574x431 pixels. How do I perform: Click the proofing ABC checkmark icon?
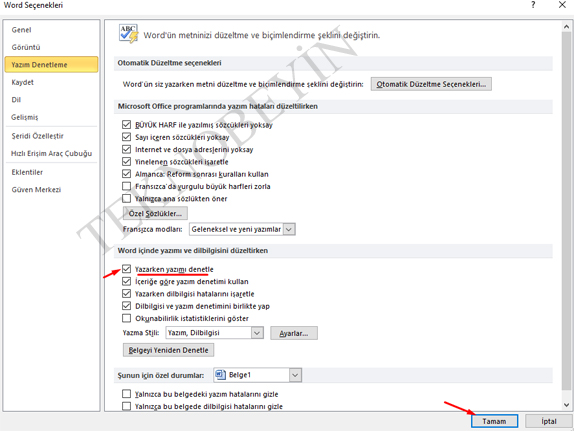(x=128, y=34)
